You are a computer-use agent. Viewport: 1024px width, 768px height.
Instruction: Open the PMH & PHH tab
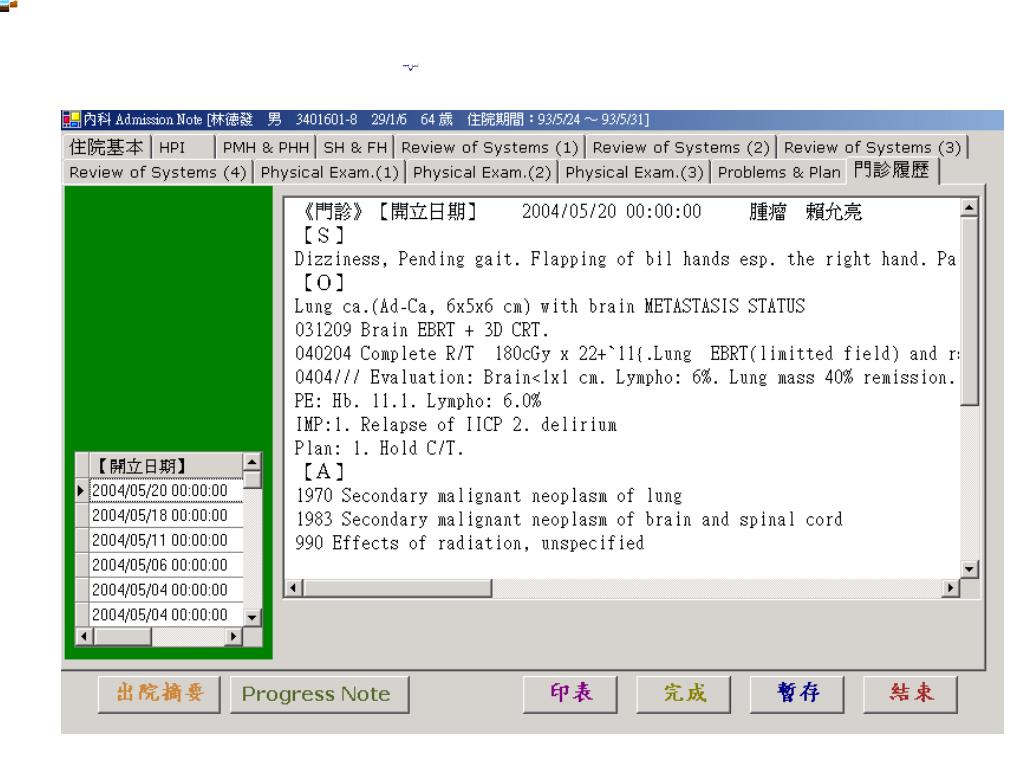pyautogui.click(x=265, y=148)
